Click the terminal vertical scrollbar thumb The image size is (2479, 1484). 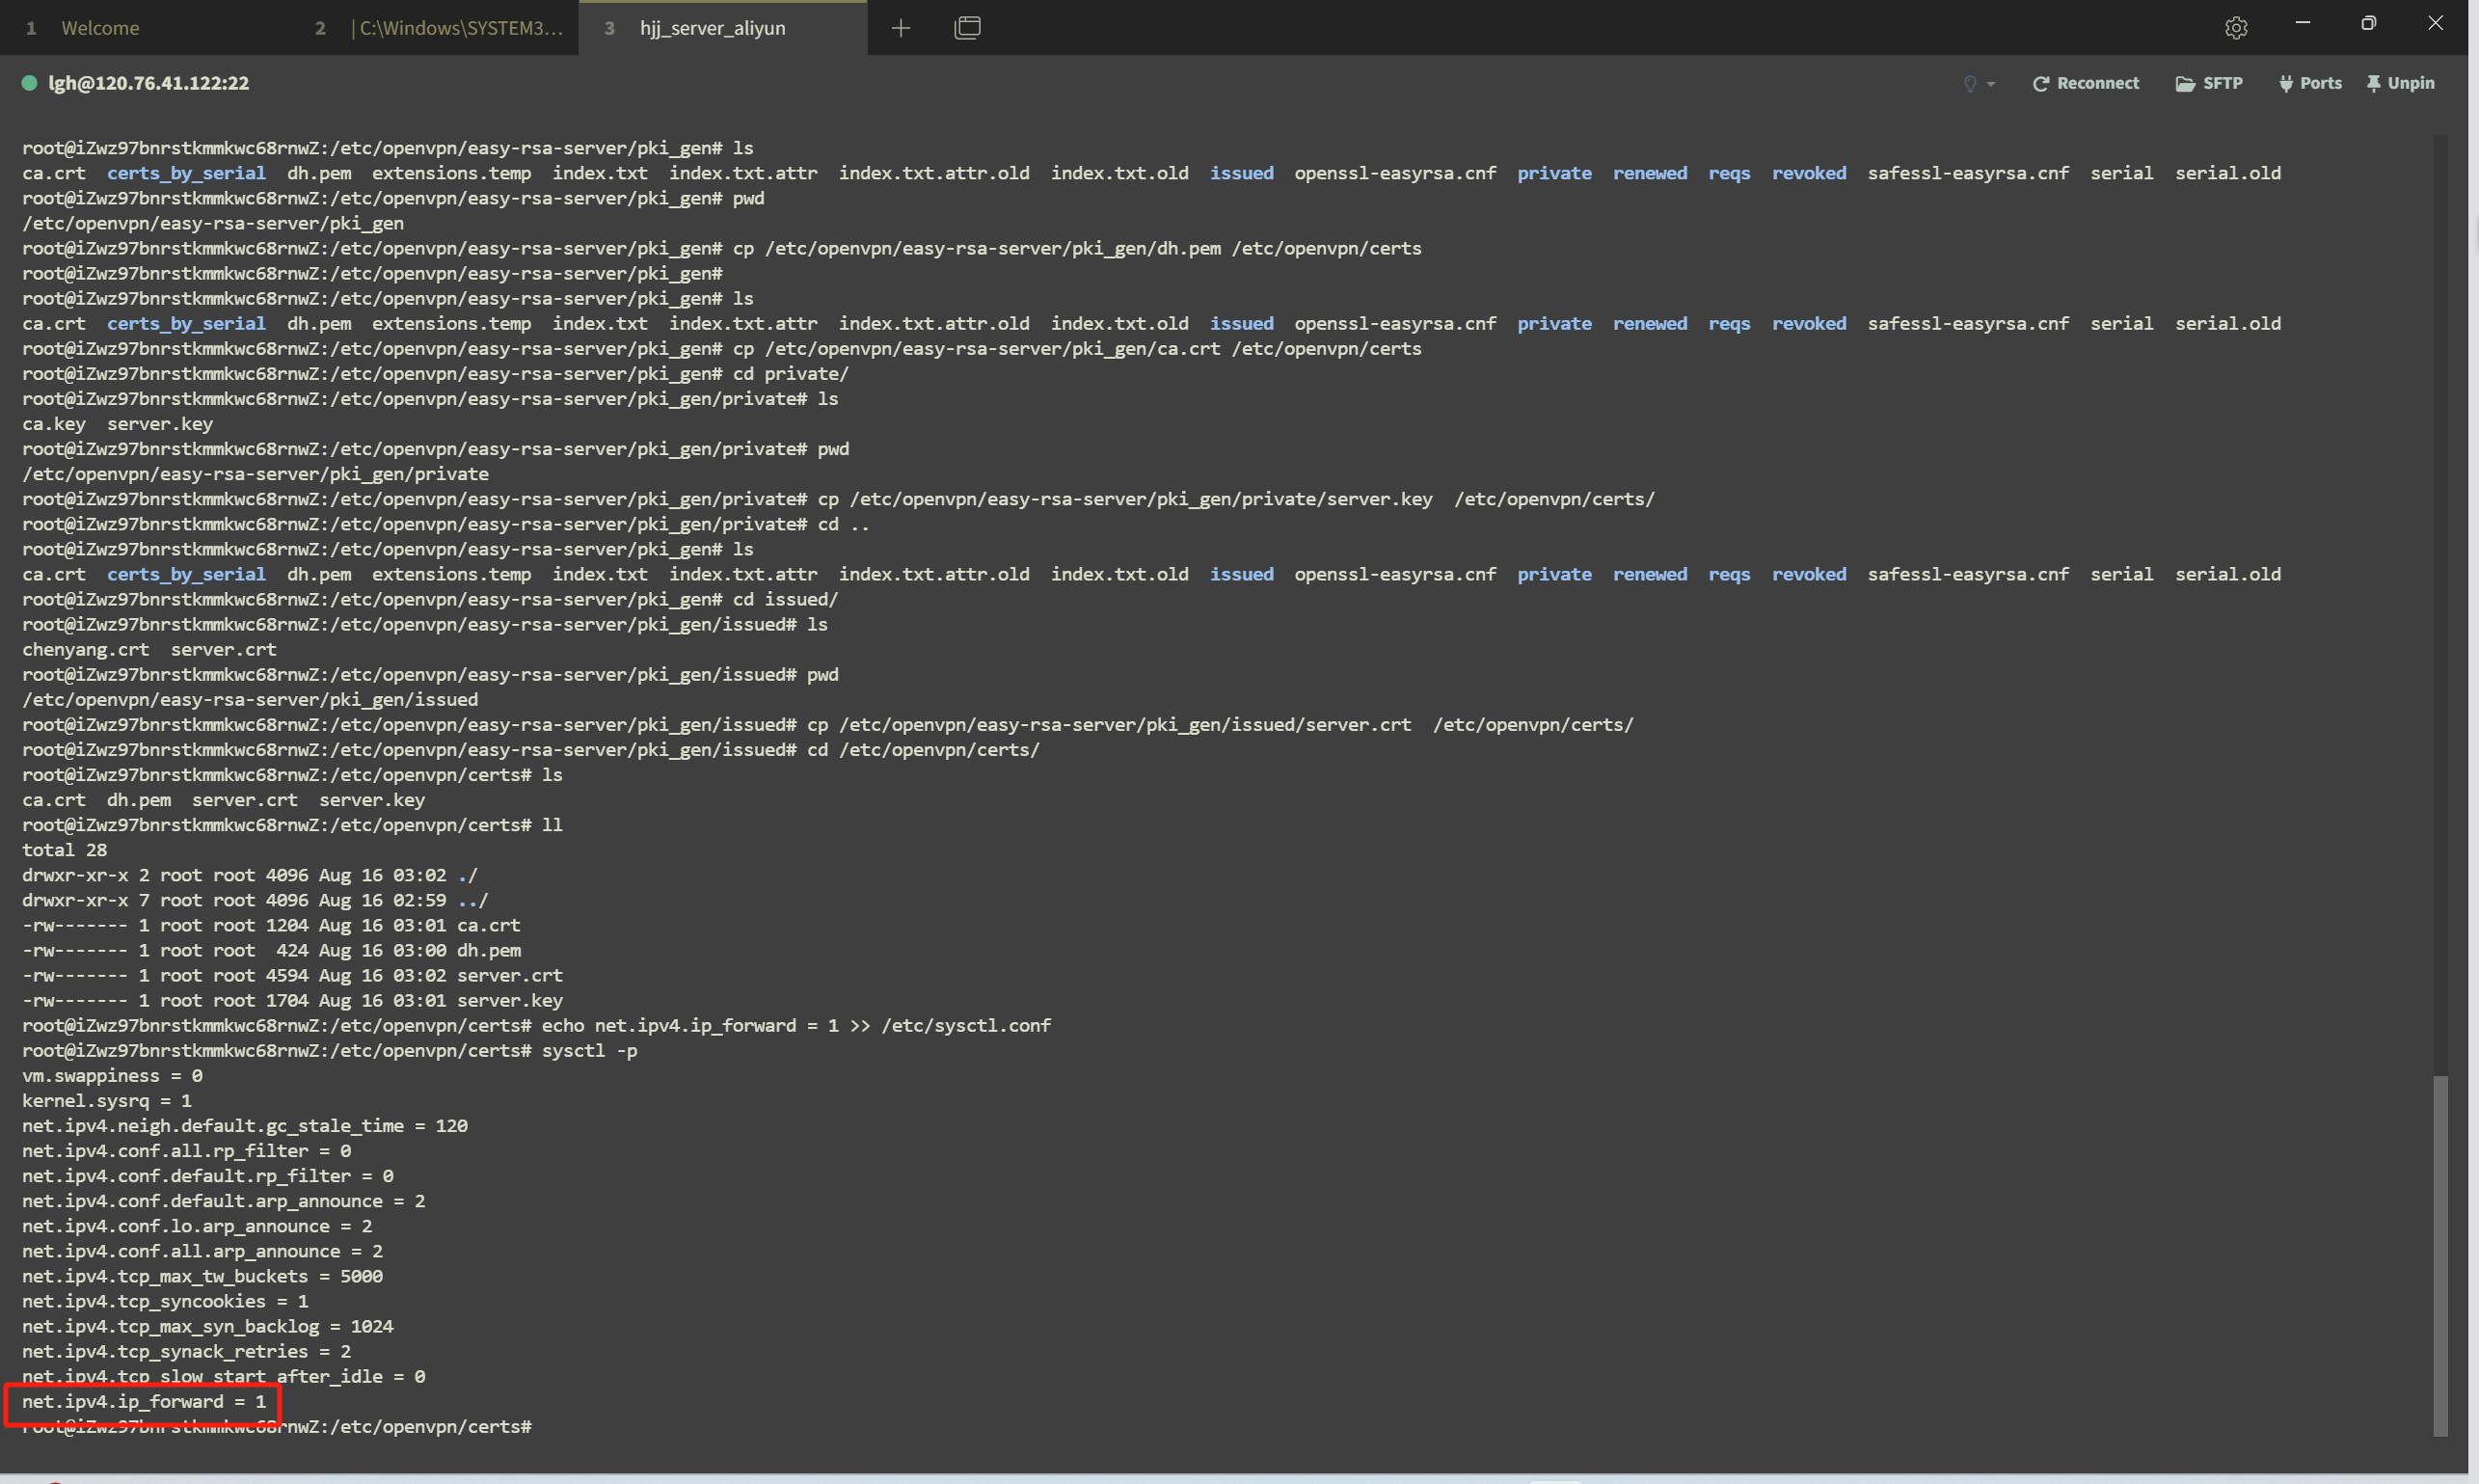point(2440,1255)
